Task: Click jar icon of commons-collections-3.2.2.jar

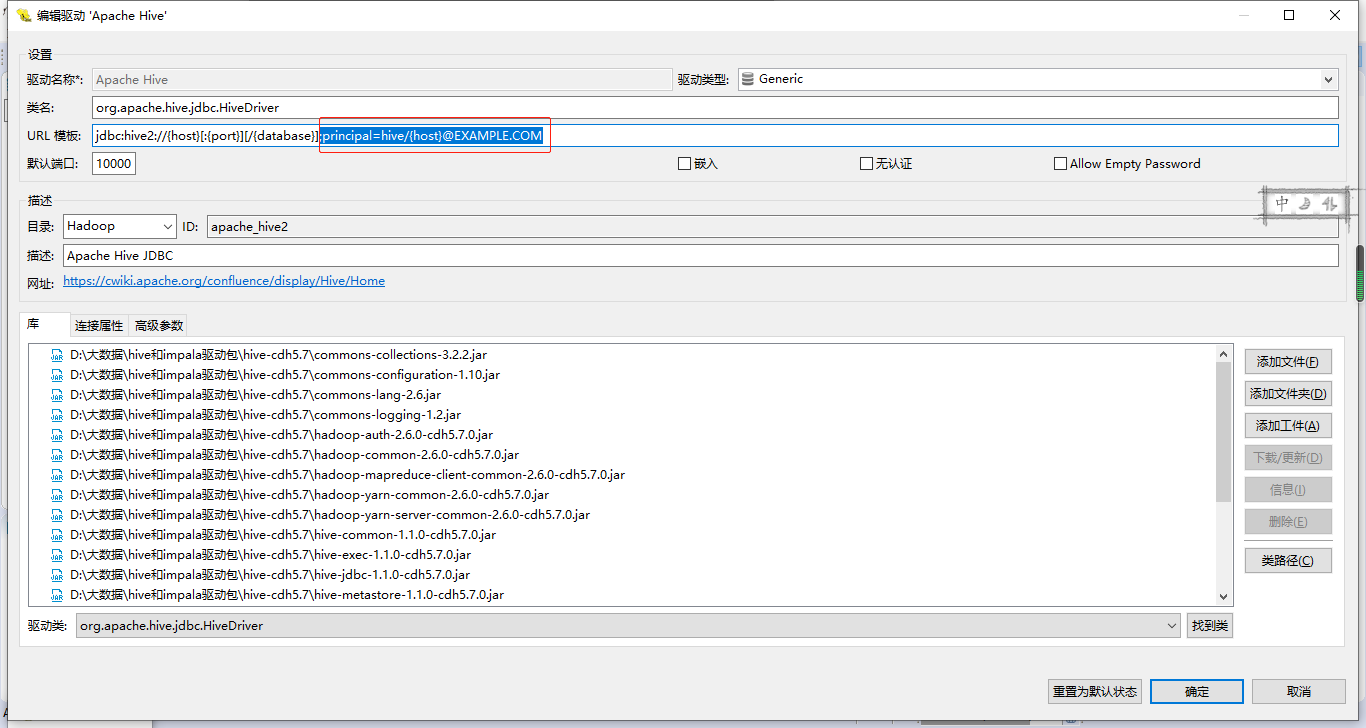Action: click(x=58, y=355)
